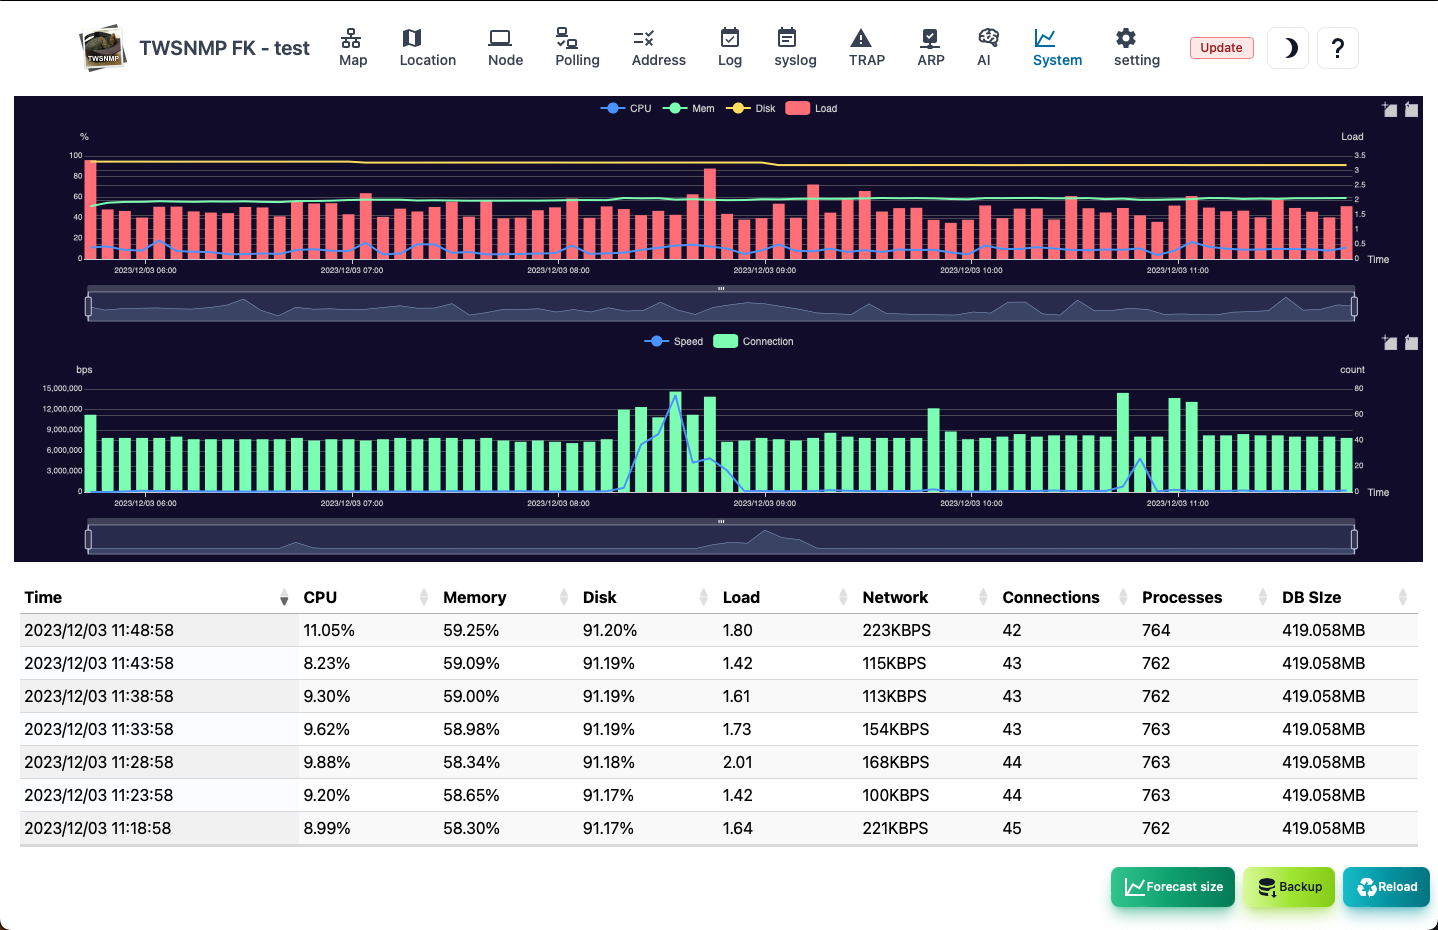Click the Backup button
1438x930 pixels.
[x=1289, y=887]
